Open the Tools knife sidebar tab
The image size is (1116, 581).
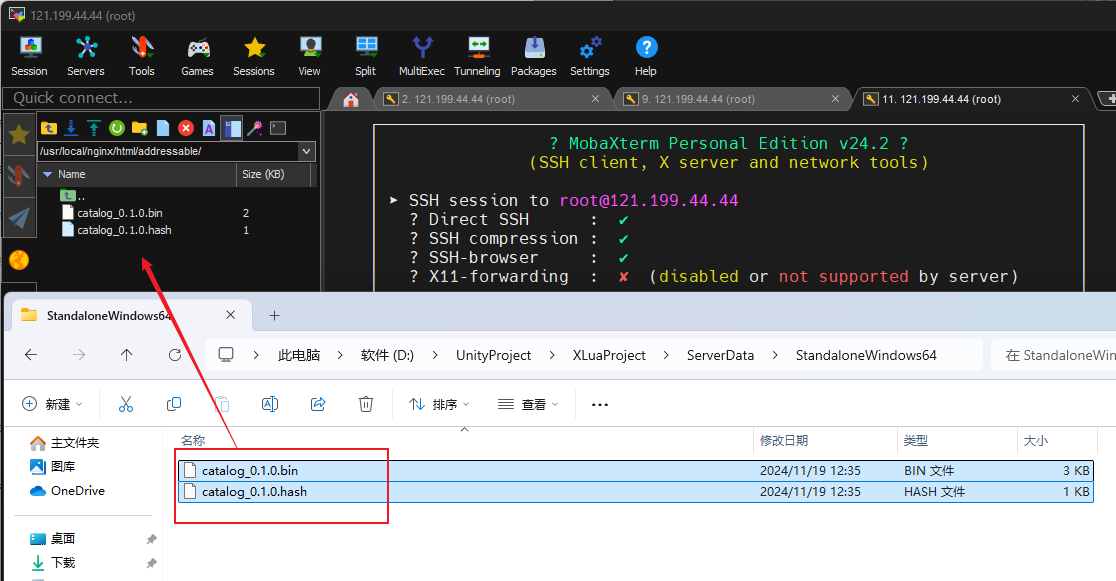[19, 175]
